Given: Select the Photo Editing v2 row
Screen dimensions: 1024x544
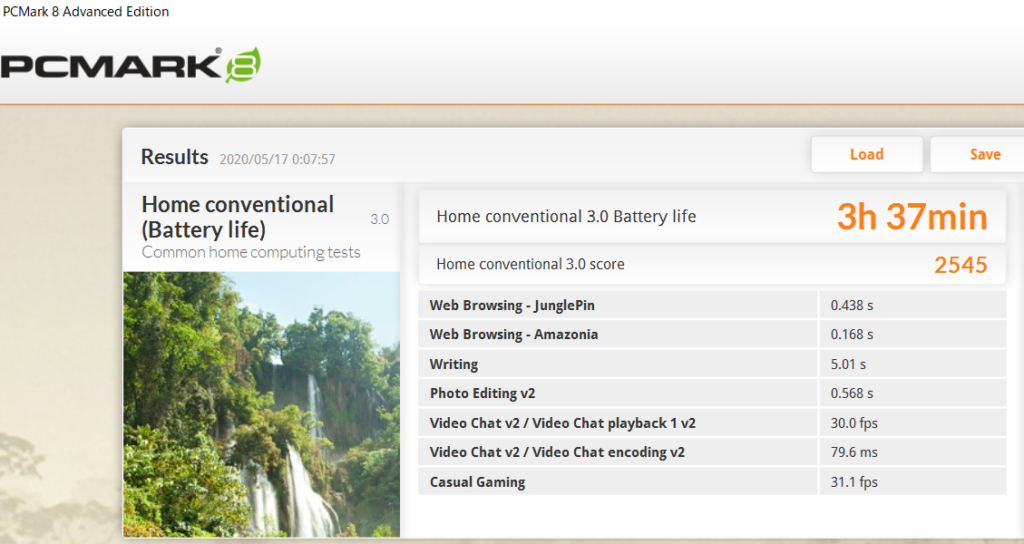Looking at the screenshot, I should [712, 393].
